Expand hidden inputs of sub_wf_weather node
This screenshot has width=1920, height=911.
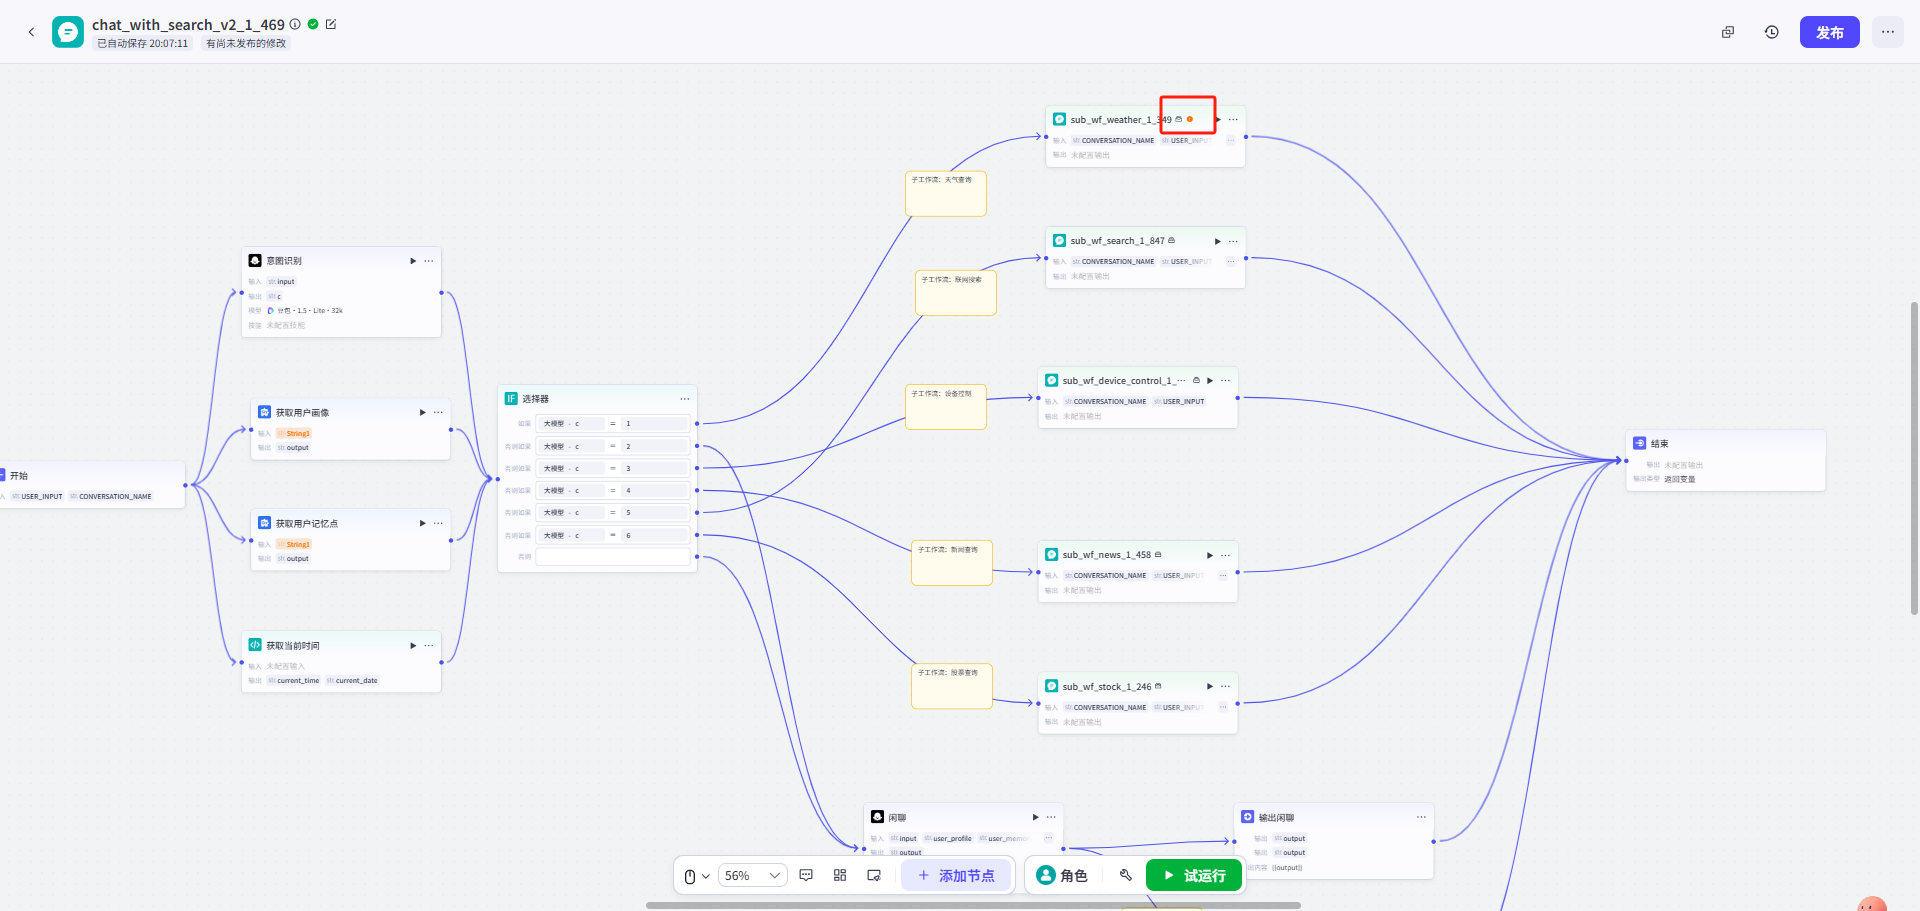click(x=1231, y=141)
